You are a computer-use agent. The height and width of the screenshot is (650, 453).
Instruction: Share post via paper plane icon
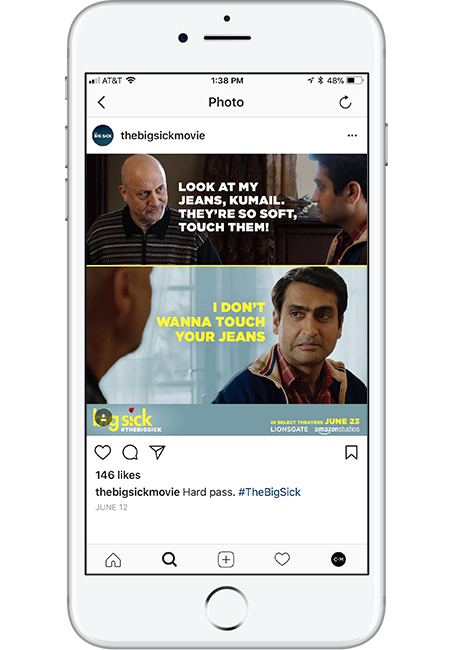(x=157, y=452)
